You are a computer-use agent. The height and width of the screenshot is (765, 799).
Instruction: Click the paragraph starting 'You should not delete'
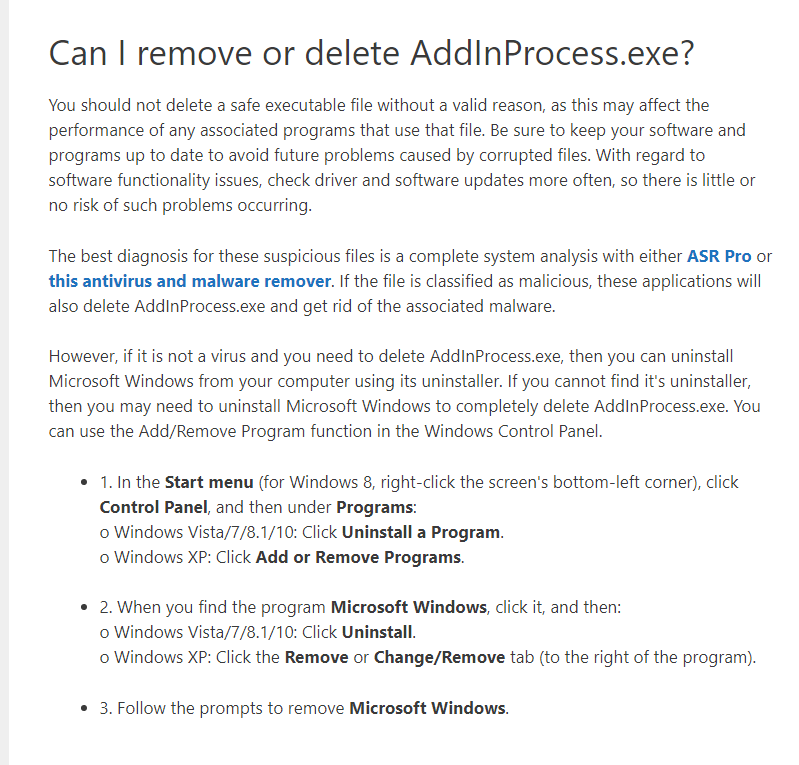pos(402,155)
